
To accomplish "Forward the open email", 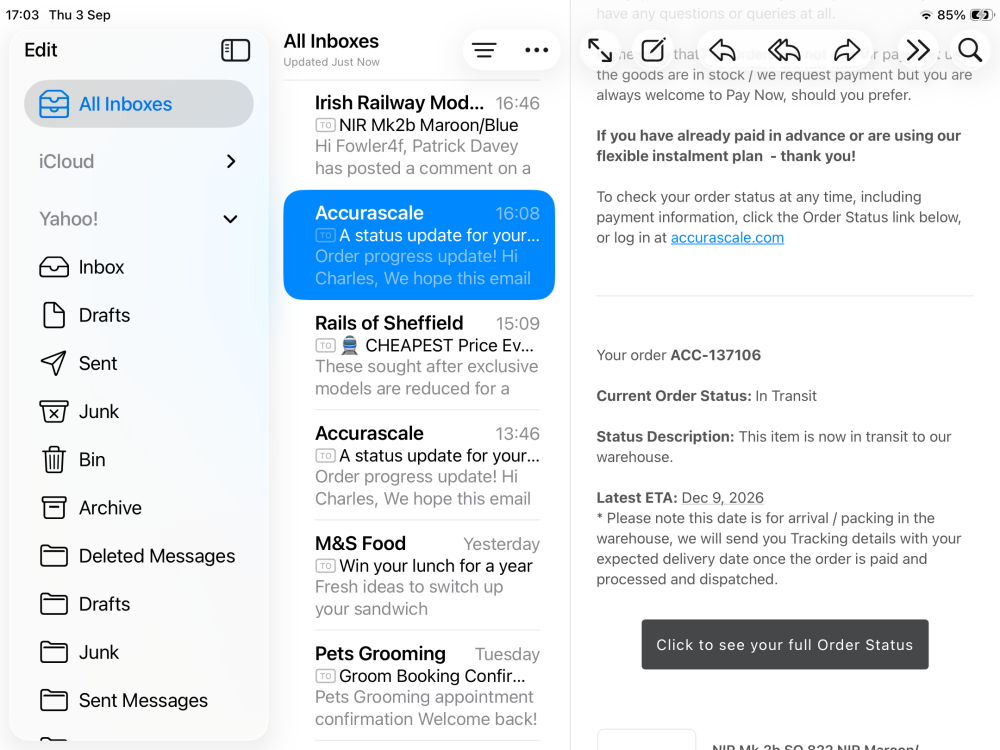I will point(847,50).
